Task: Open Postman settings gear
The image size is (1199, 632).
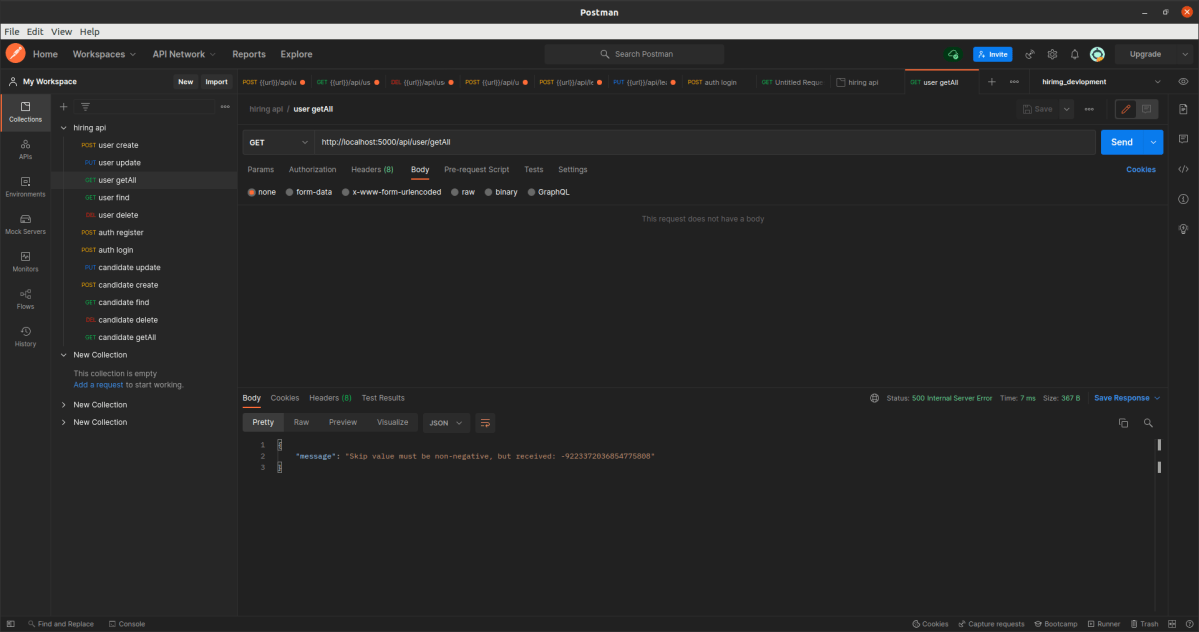Action: 1052,54
